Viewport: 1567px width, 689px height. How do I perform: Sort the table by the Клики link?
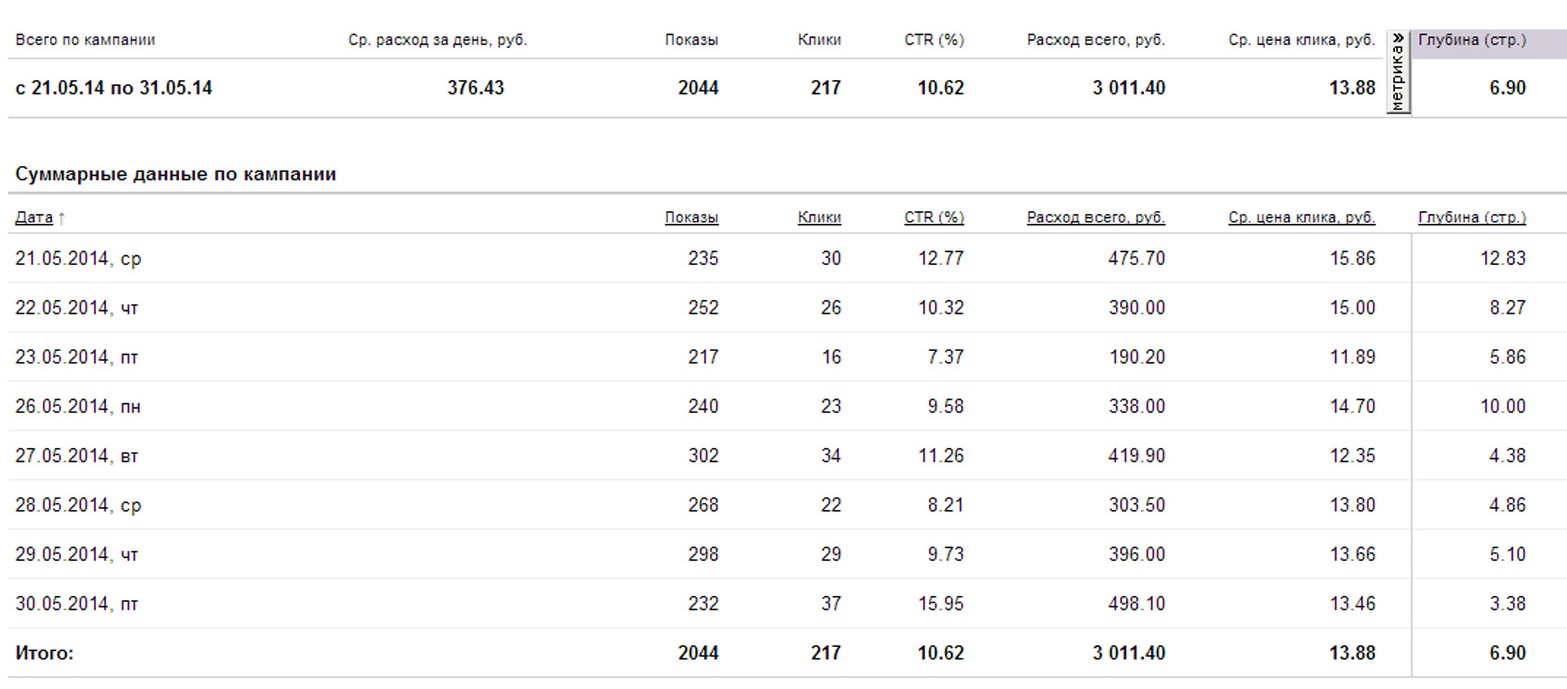819,217
